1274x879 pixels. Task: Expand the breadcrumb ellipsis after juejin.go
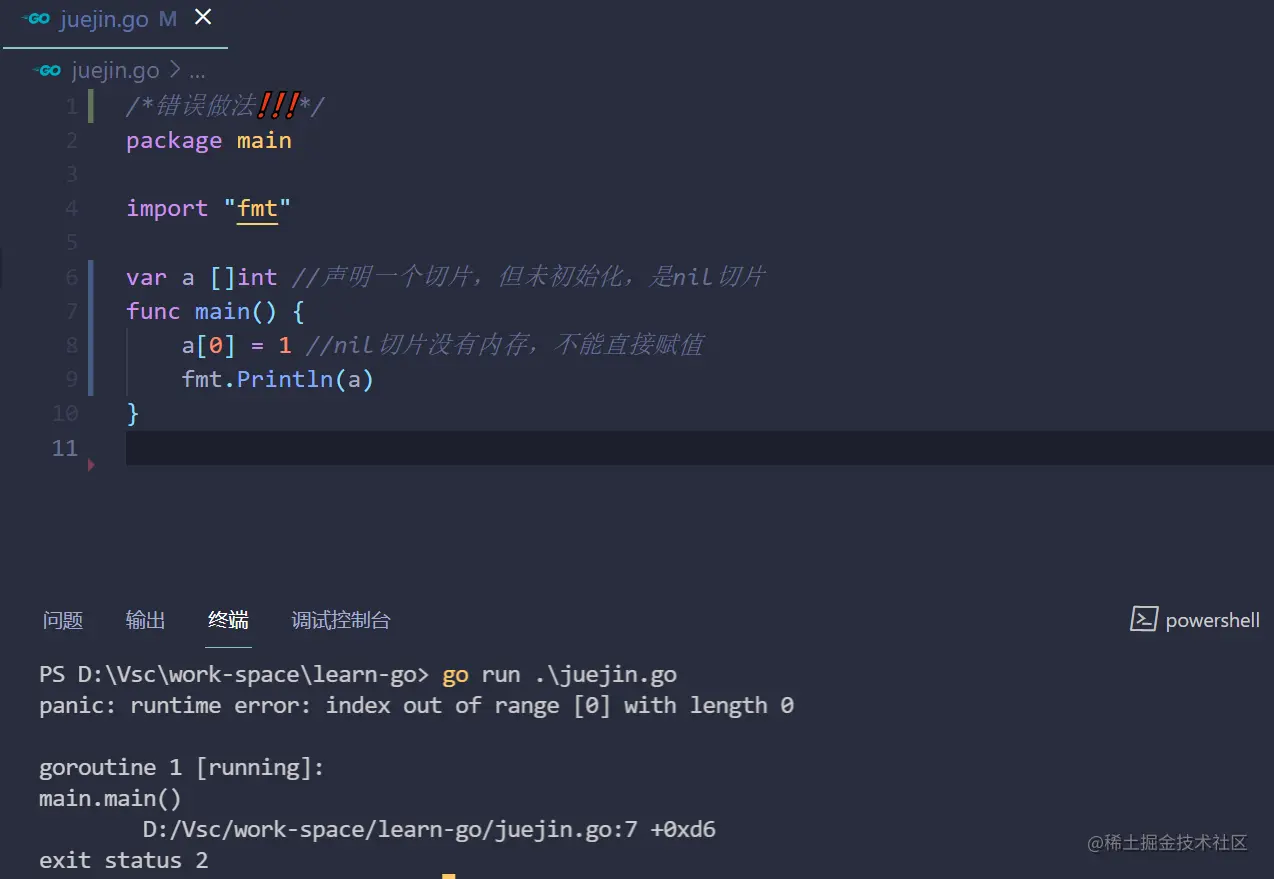coord(197,72)
